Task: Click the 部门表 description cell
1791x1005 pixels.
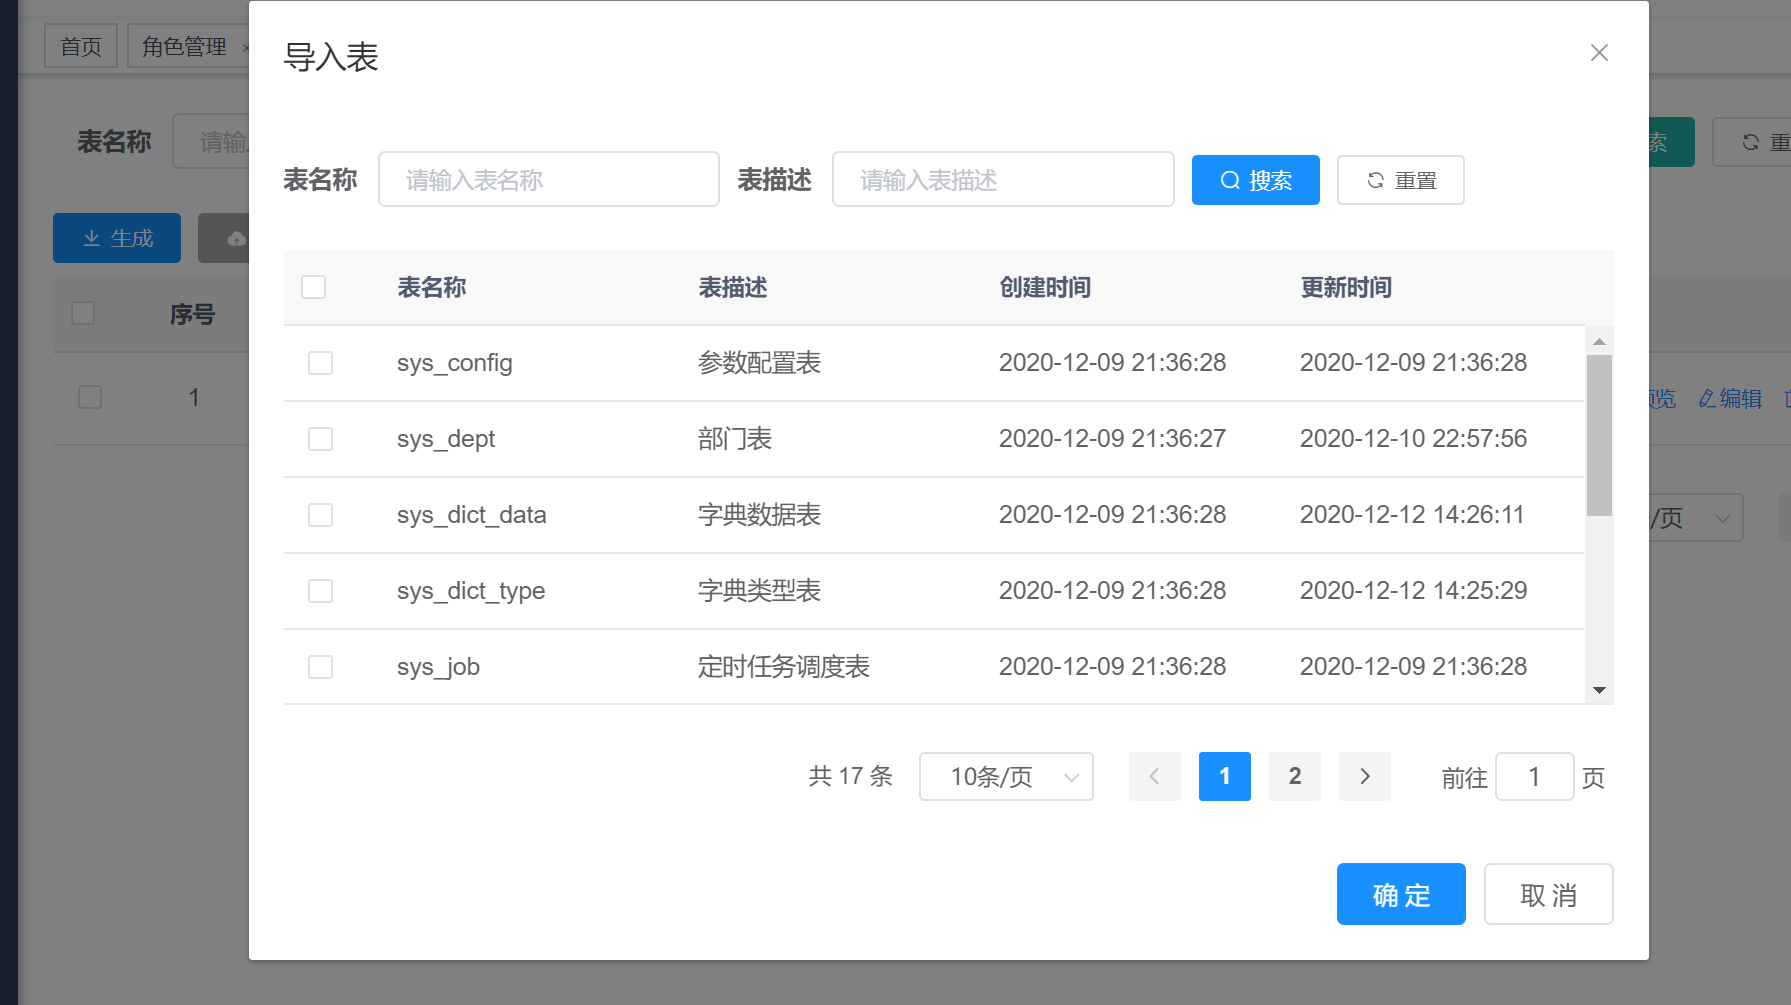Action: [x=735, y=439]
